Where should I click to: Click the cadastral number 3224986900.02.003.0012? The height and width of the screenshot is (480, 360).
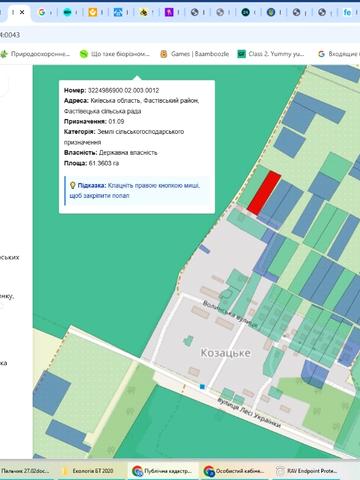tap(123, 90)
